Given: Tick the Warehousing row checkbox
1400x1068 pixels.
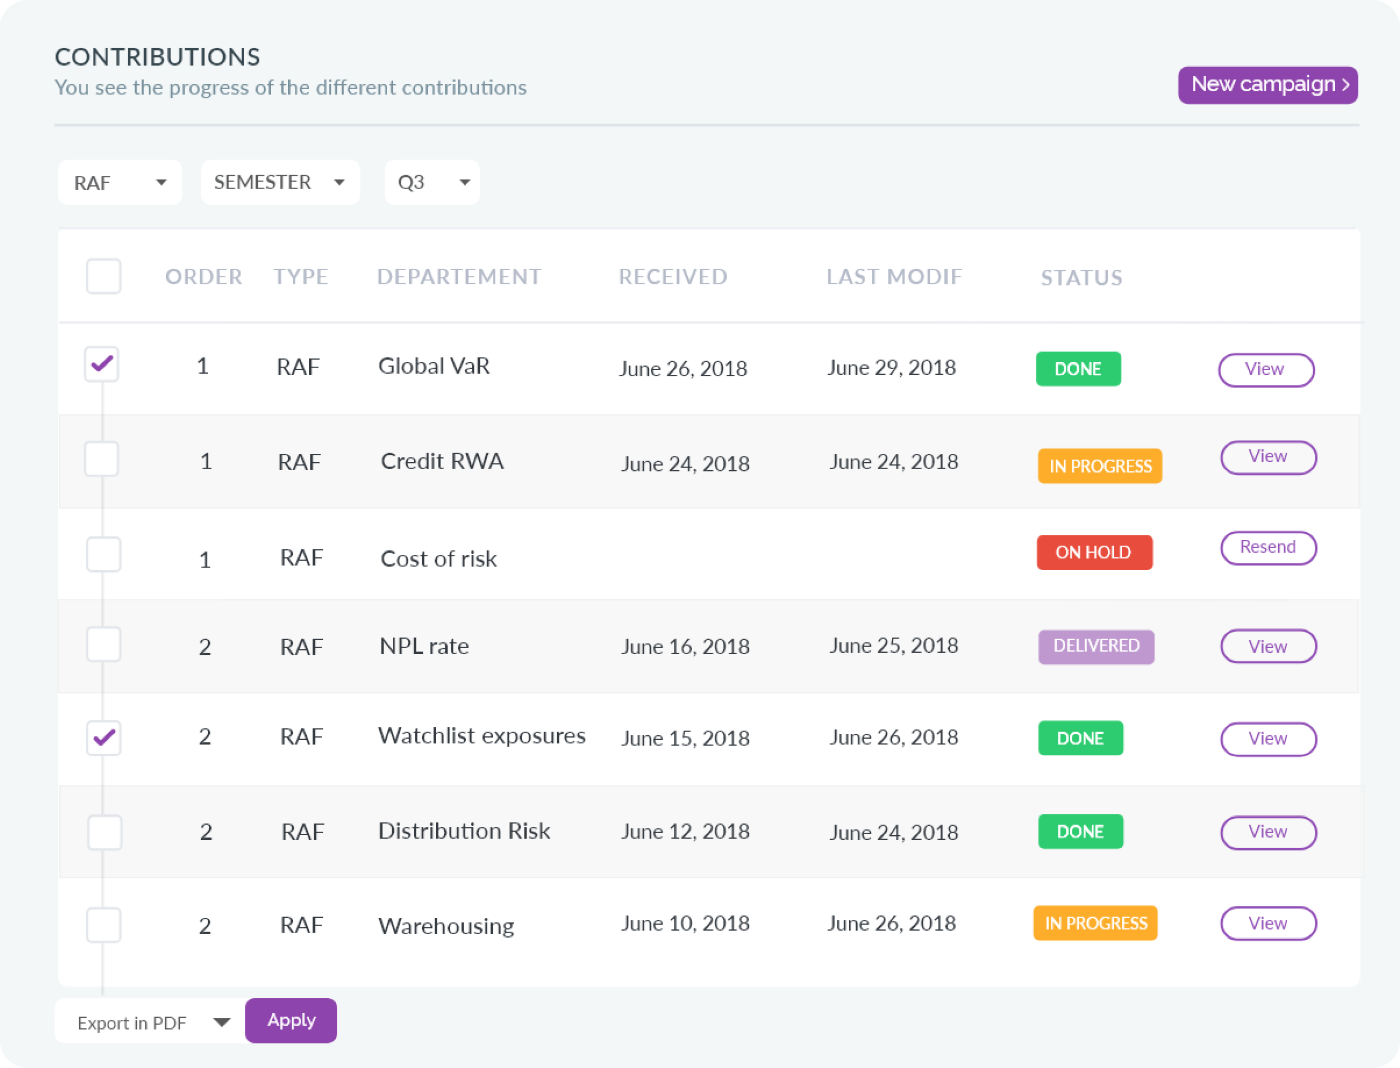Looking at the screenshot, I should point(104,925).
